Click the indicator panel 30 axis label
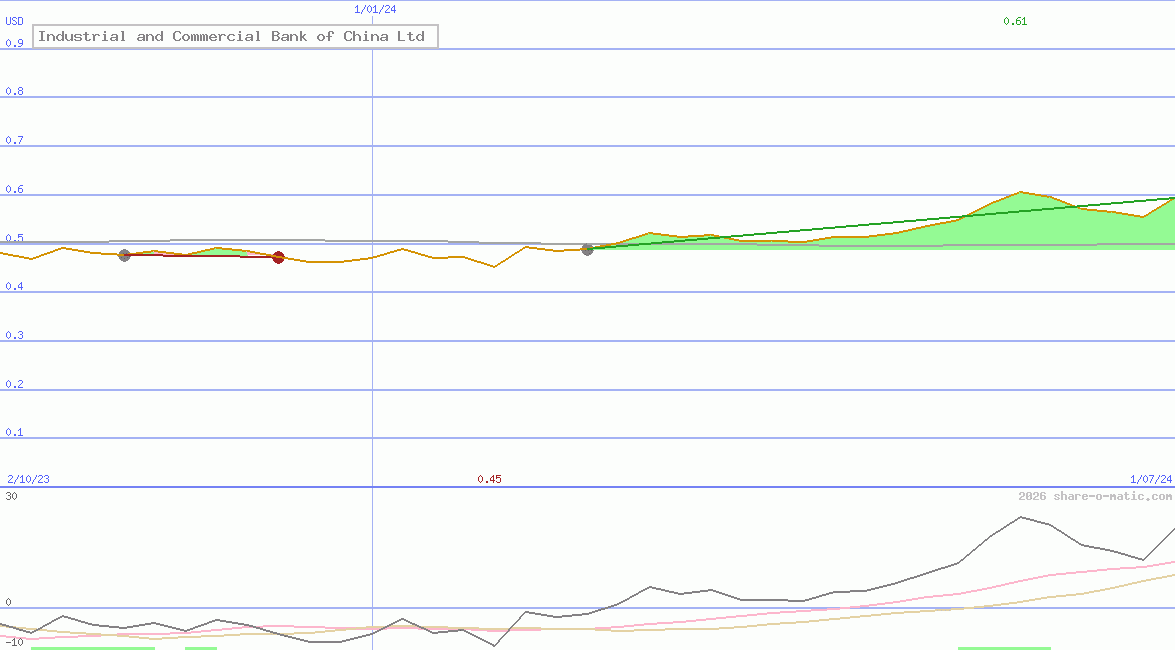The width and height of the screenshot is (1175, 650). pyautogui.click(x=11, y=496)
